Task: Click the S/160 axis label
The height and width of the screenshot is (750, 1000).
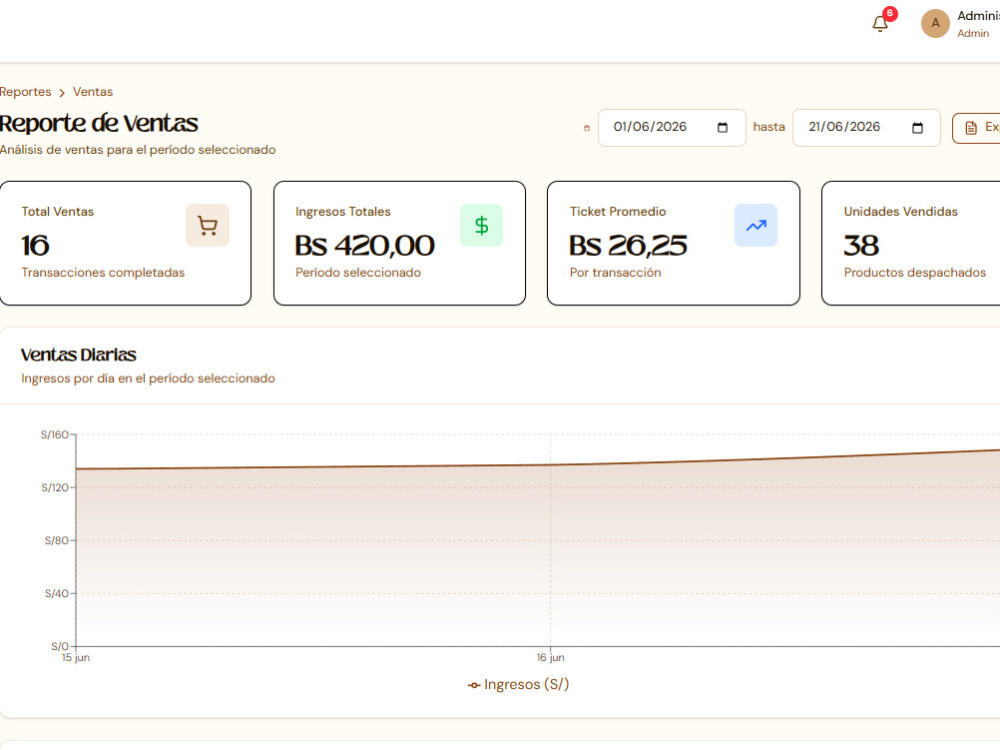Action: click(55, 435)
